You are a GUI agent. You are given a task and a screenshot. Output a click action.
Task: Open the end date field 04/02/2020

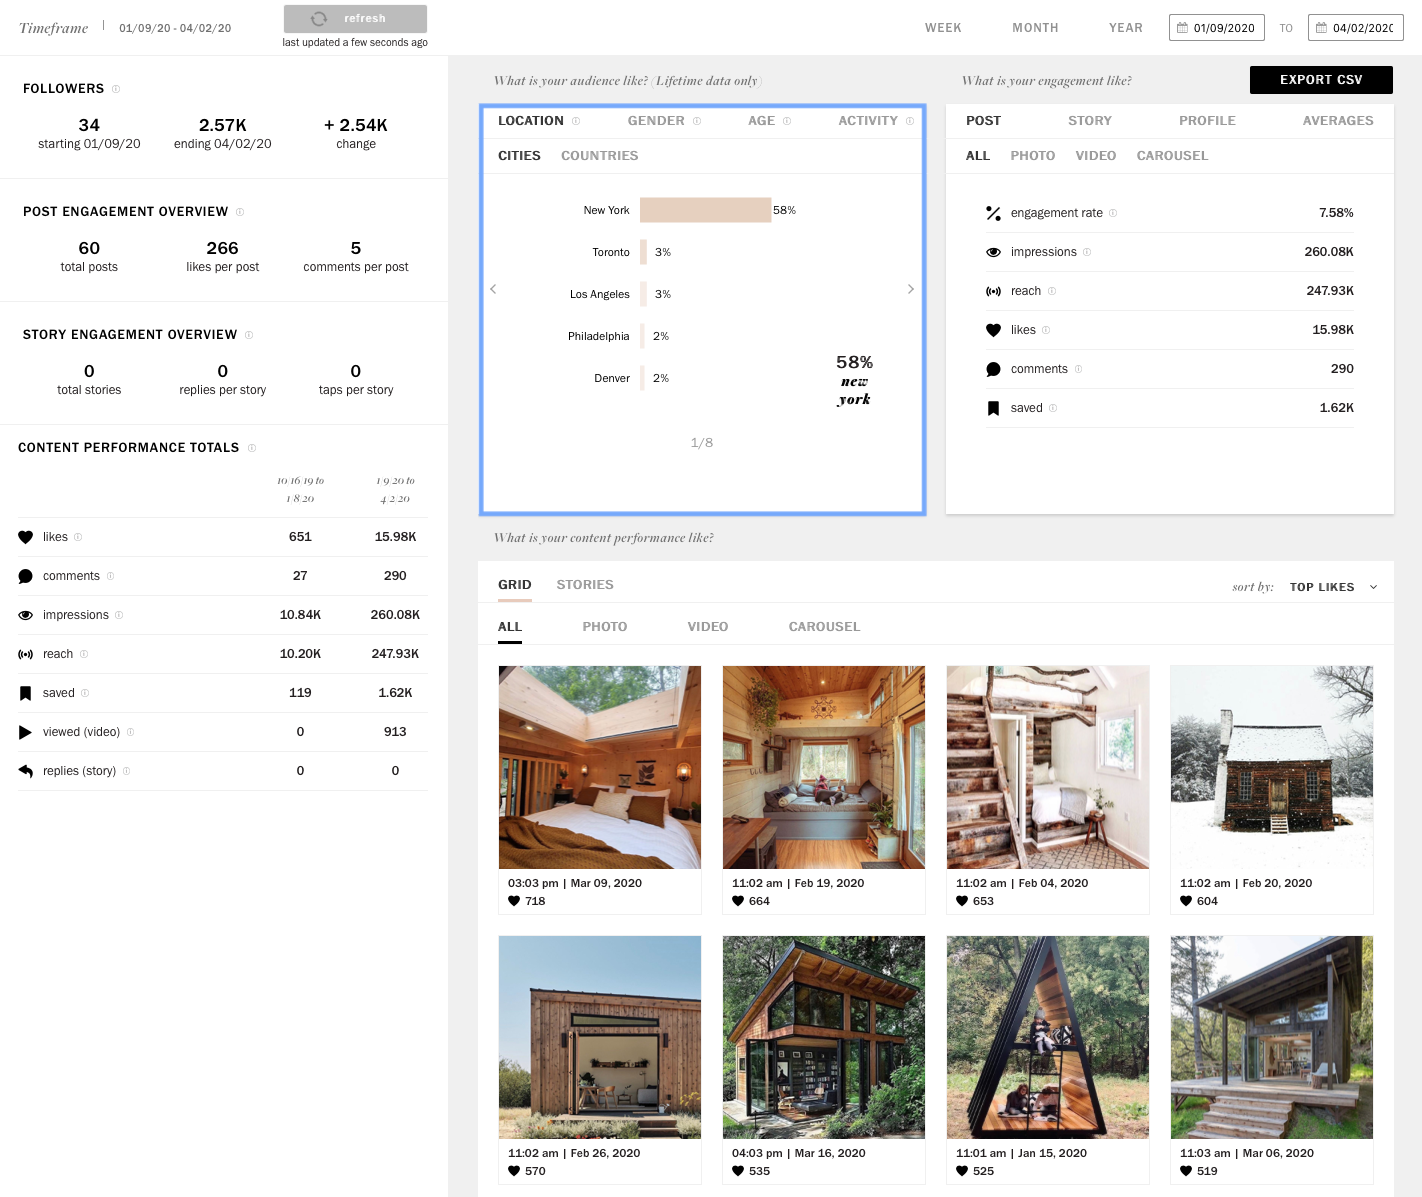pyautogui.click(x=1355, y=28)
